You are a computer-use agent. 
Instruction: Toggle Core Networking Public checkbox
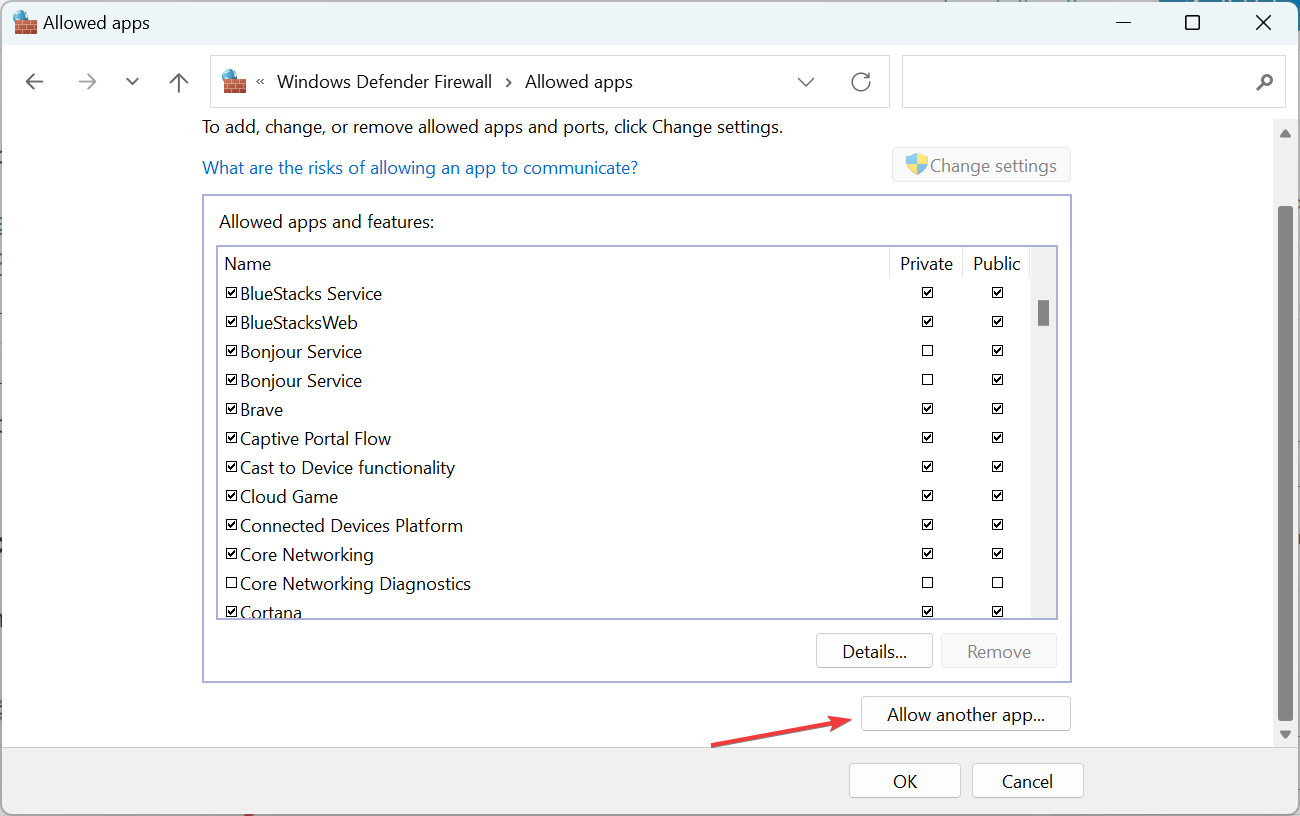[997, 554]
